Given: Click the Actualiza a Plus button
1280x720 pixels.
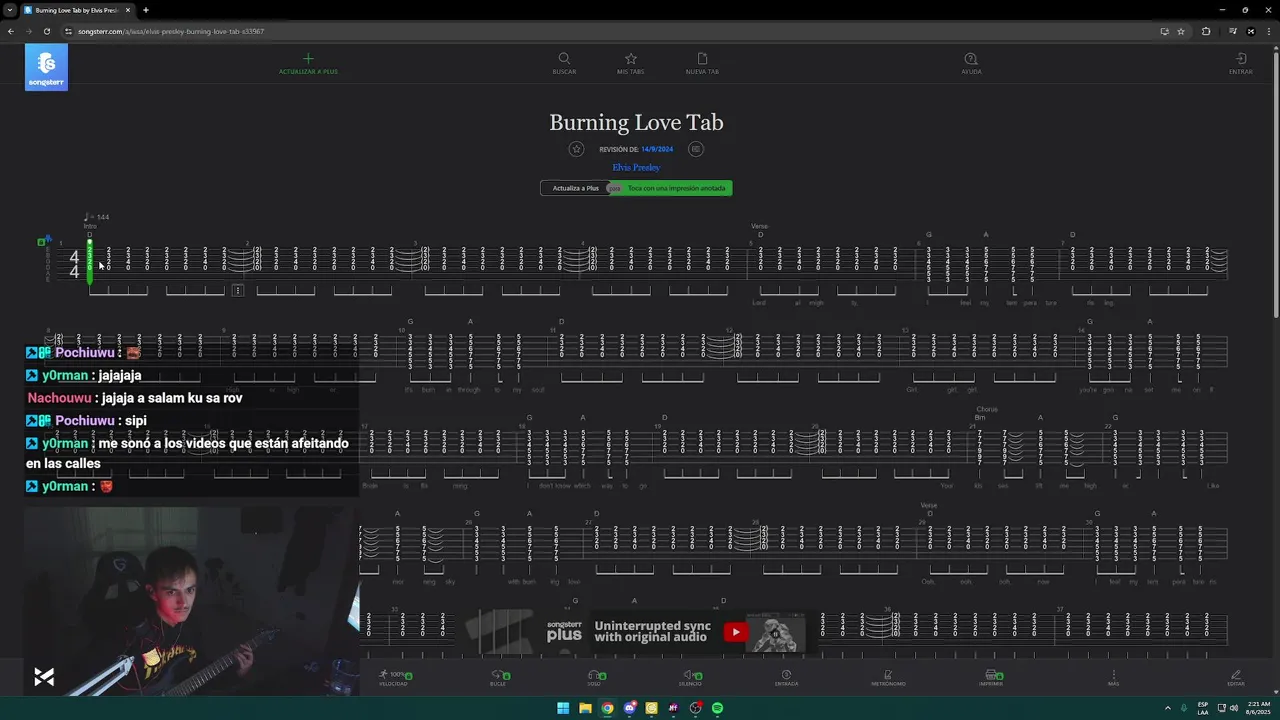Looking at the screenshot, I should click(576, 188).
